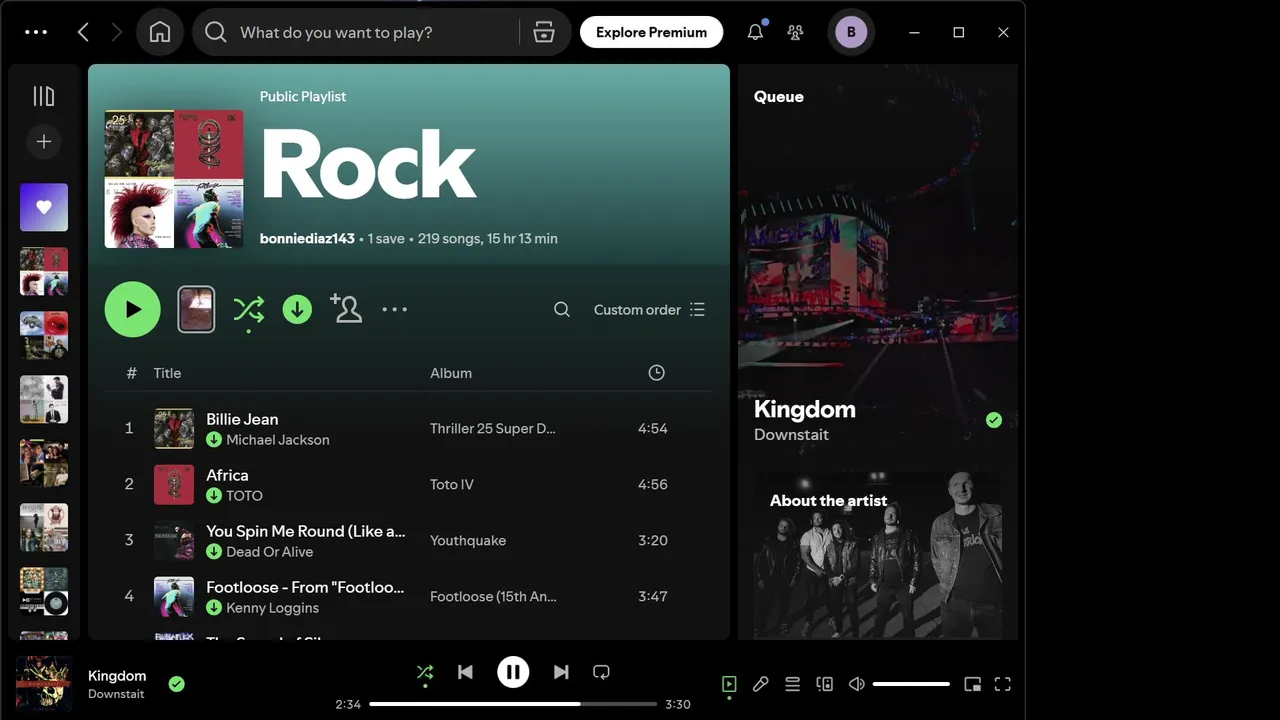The width and height of the screenshot is (1280, 720).
Task: Open the Browse icon in search bar
Action: (x=544, y=32)
